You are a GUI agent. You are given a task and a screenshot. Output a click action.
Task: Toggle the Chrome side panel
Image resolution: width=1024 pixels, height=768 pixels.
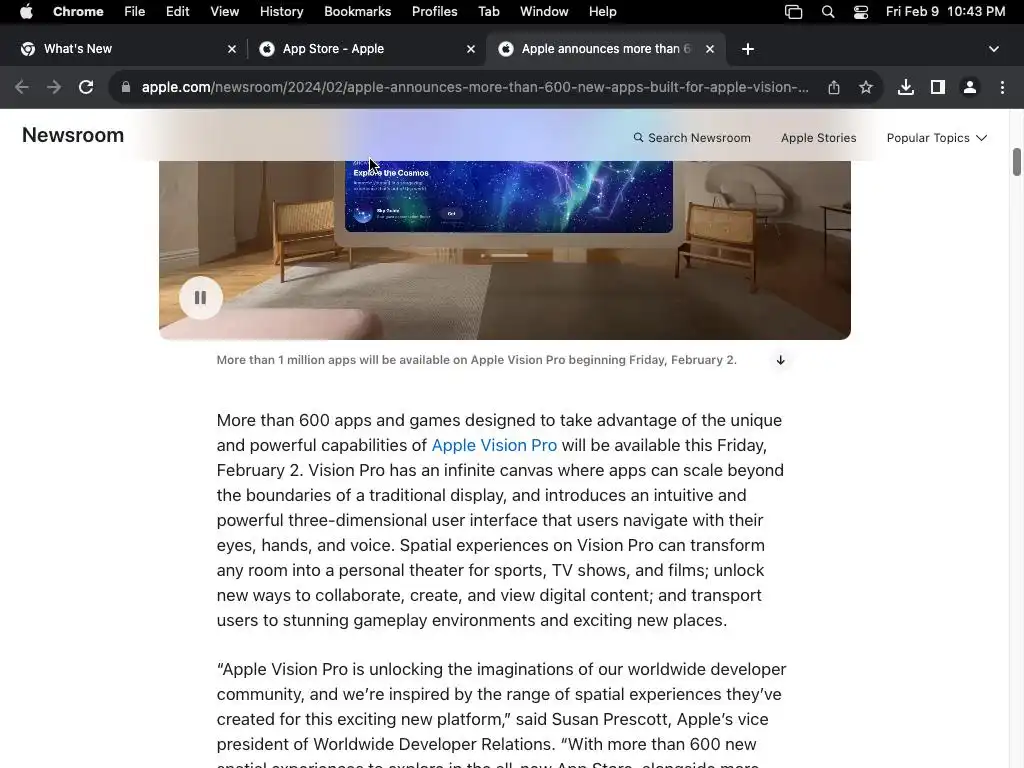(x=938, y=87)
